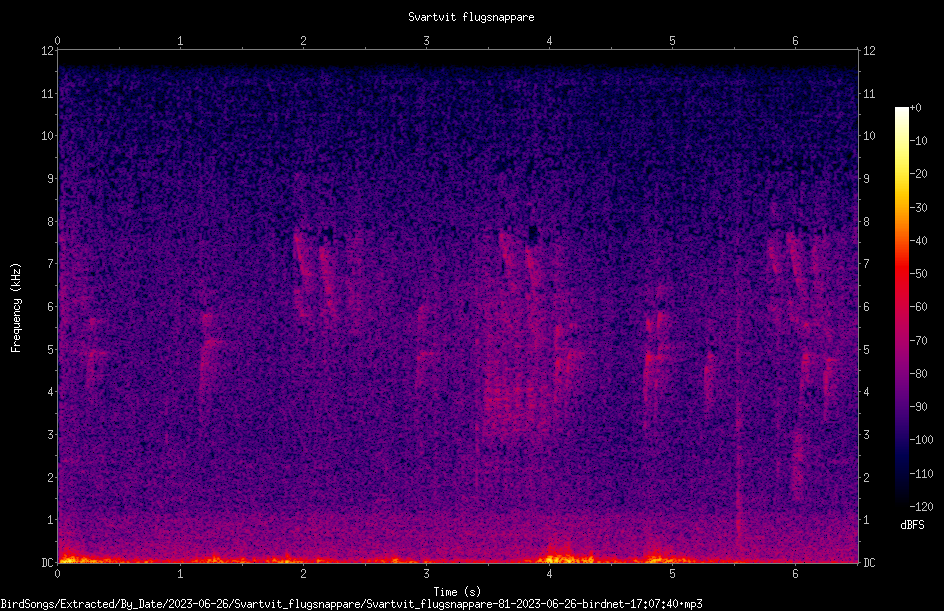Click '12' on the left frequency axis
The width and height of the screenshot is (944, 611).
tap(47, 51)
